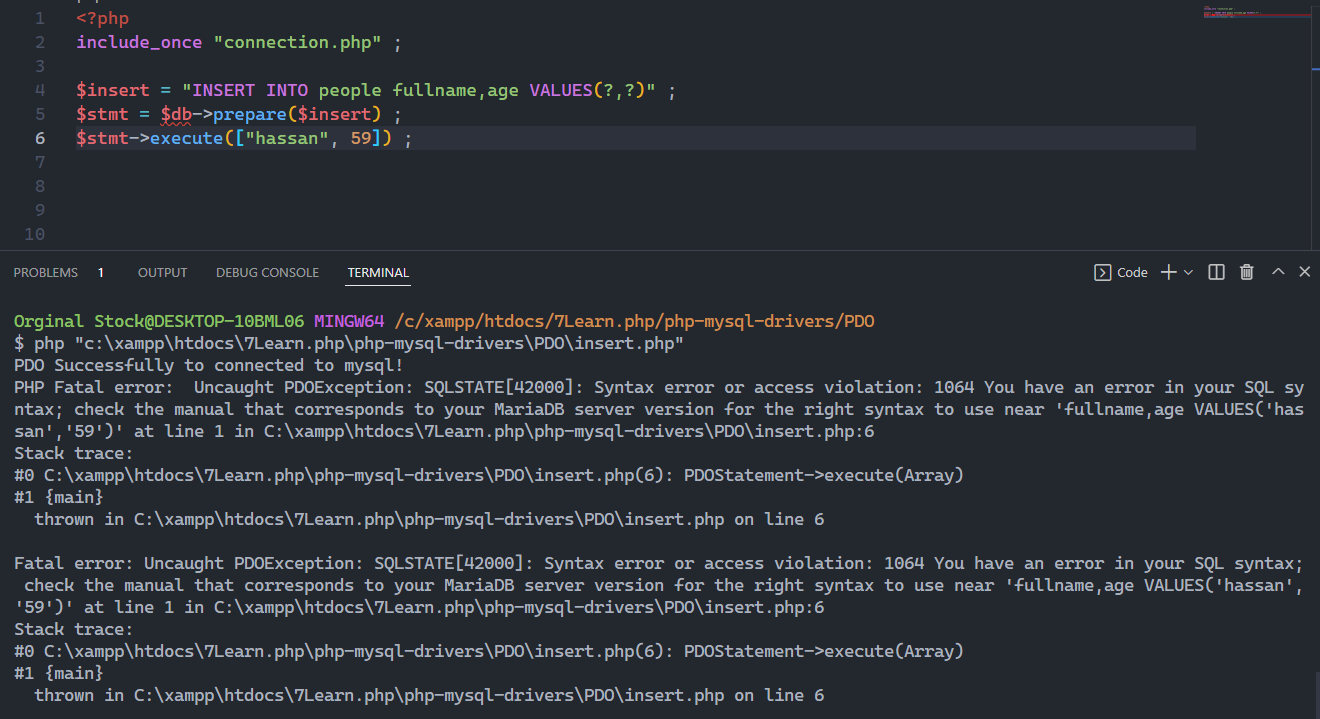Click the first '#1 {main}' line

click(x=59, y=497)
